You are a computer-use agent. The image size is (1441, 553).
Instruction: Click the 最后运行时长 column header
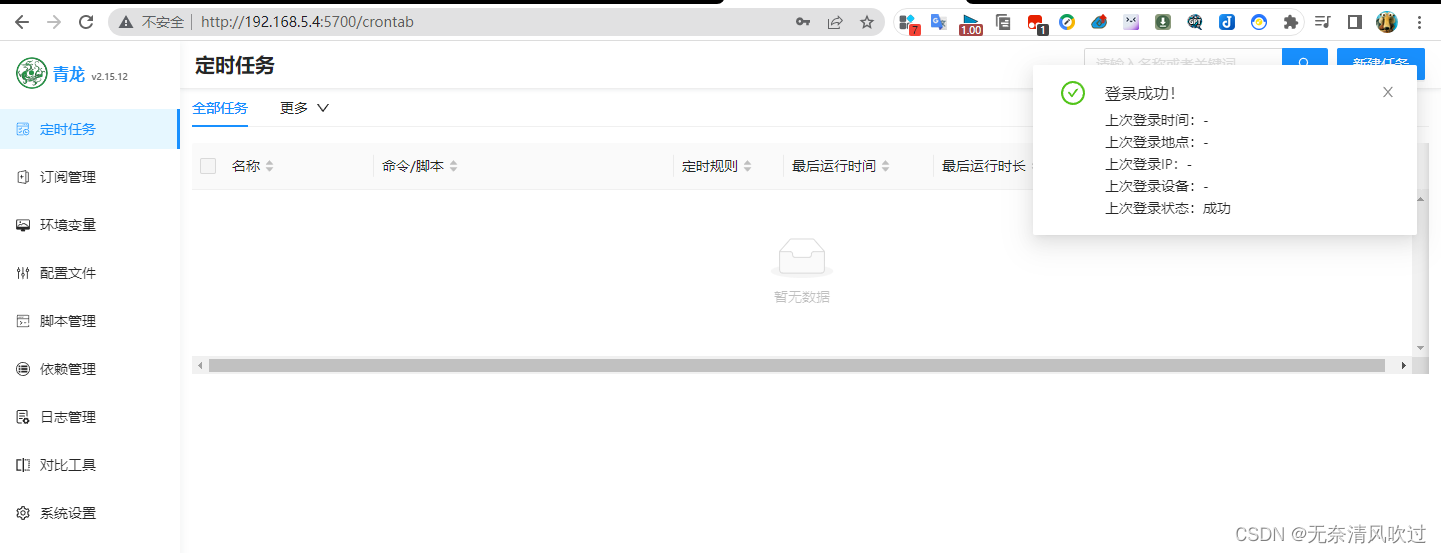[x=983, y=166]
